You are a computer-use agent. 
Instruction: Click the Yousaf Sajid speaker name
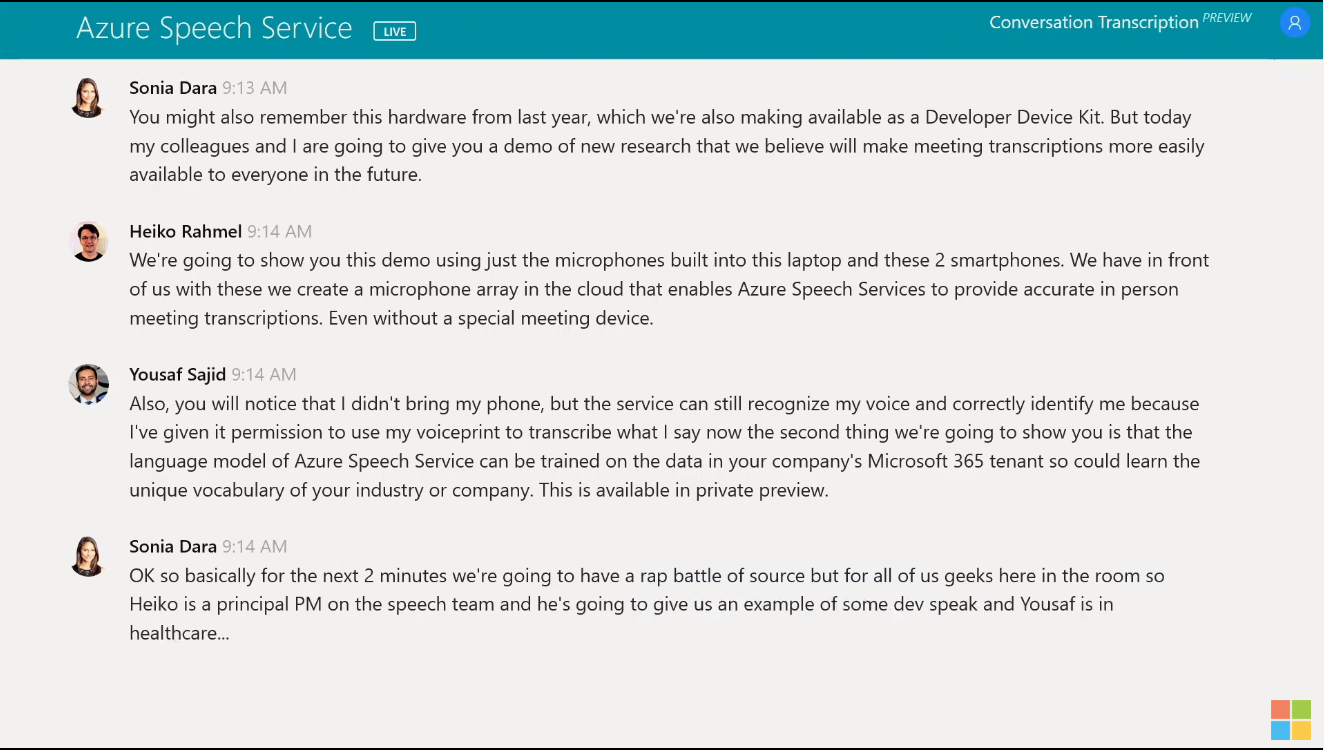(177, 374)
